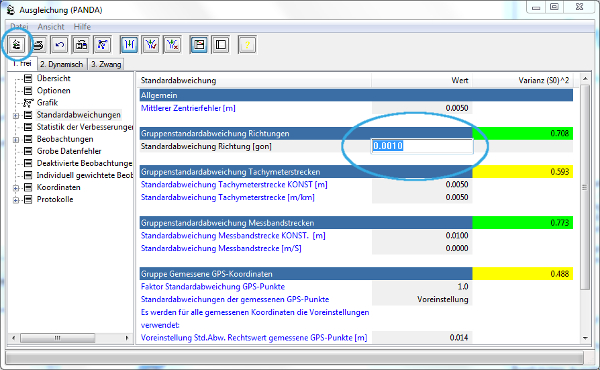
Task: Select Deaktivierte Beobachtungen tree node
Action: point(84,163)
